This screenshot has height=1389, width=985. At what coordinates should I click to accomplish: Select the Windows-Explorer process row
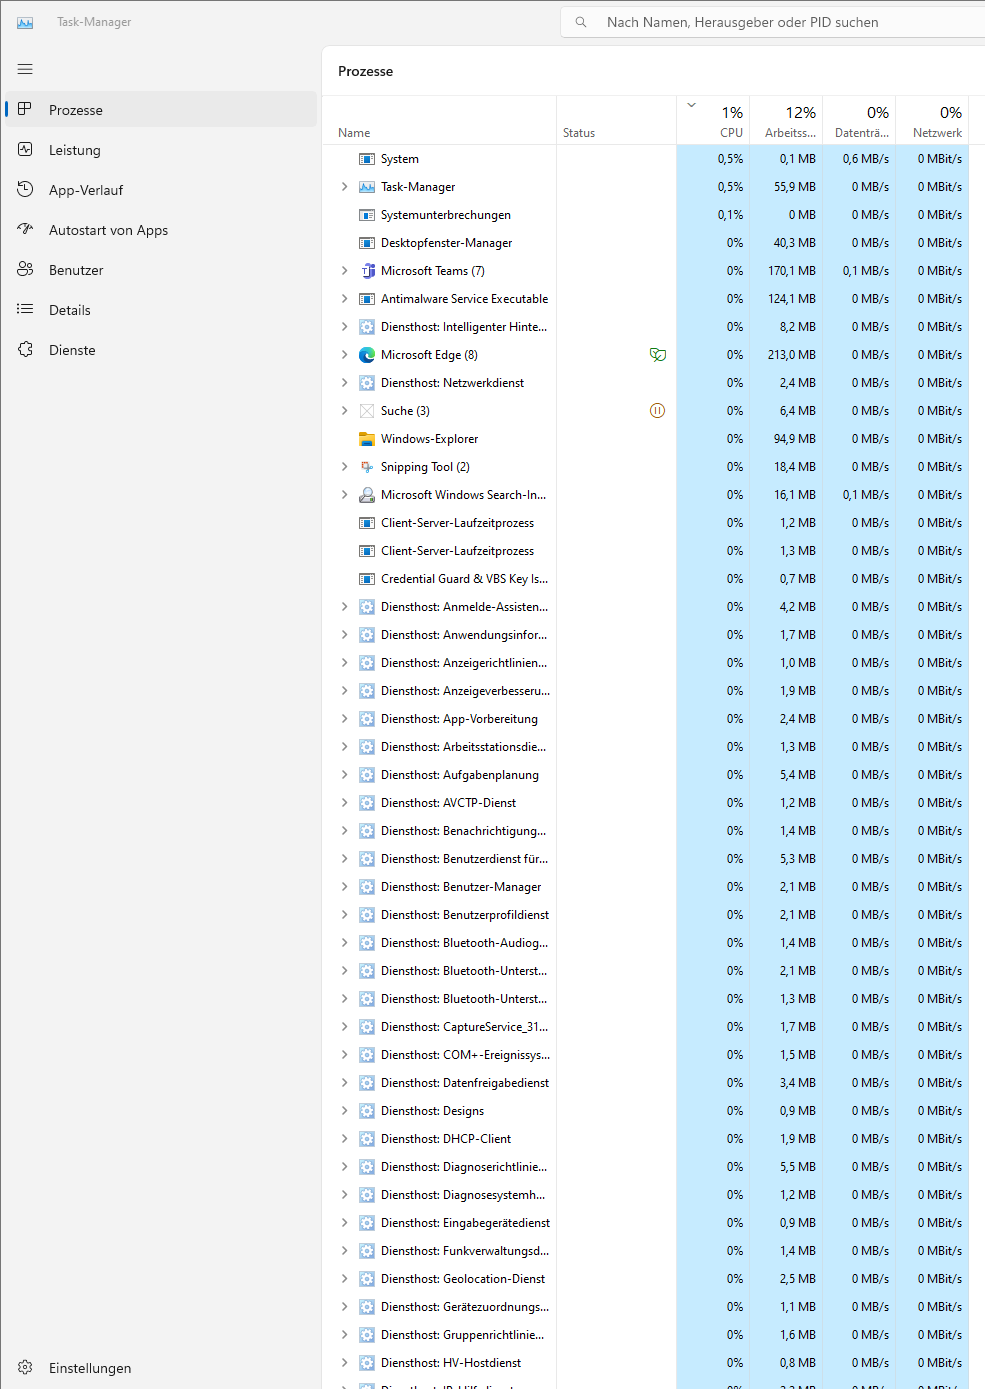(x=429, y=438)
